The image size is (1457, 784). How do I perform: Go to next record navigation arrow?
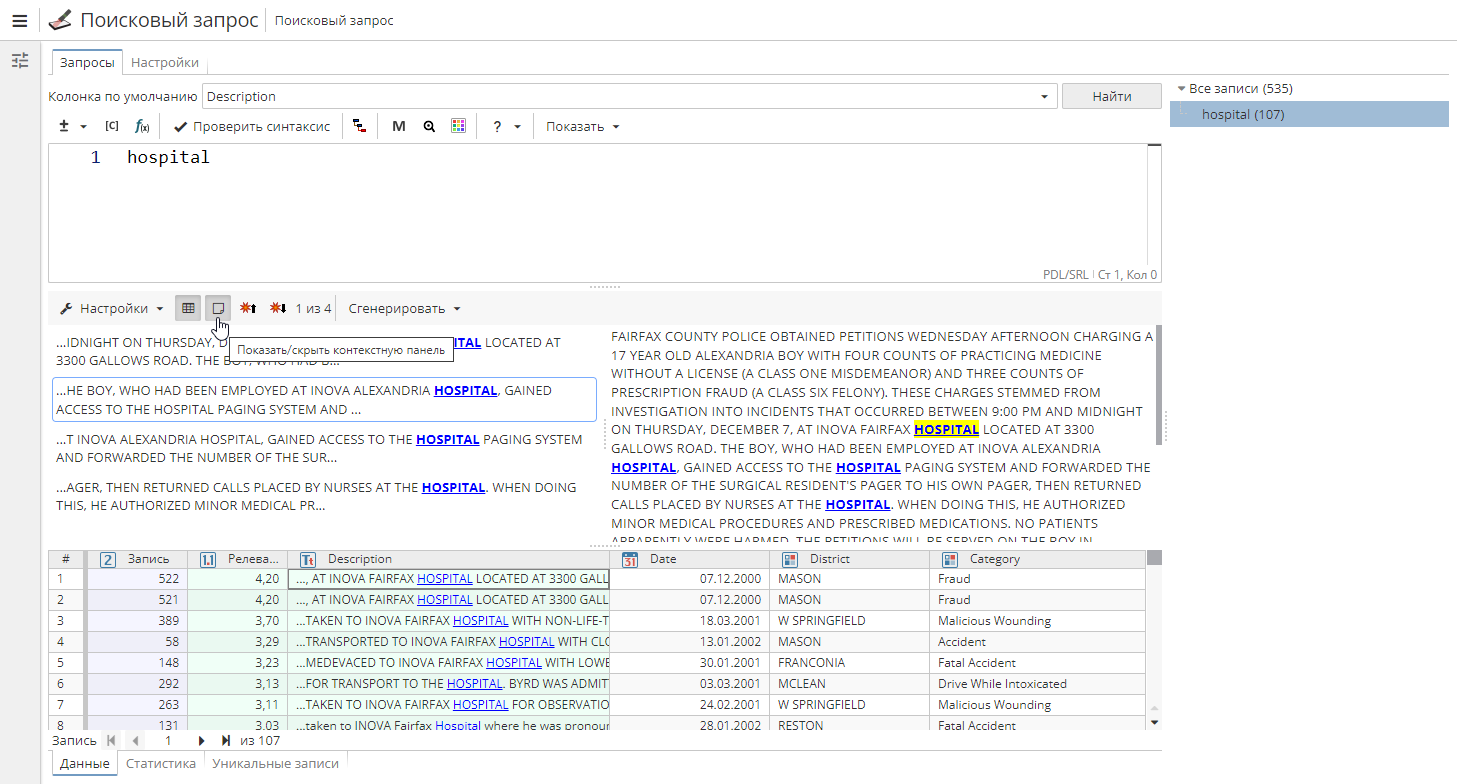coord(201,741)
